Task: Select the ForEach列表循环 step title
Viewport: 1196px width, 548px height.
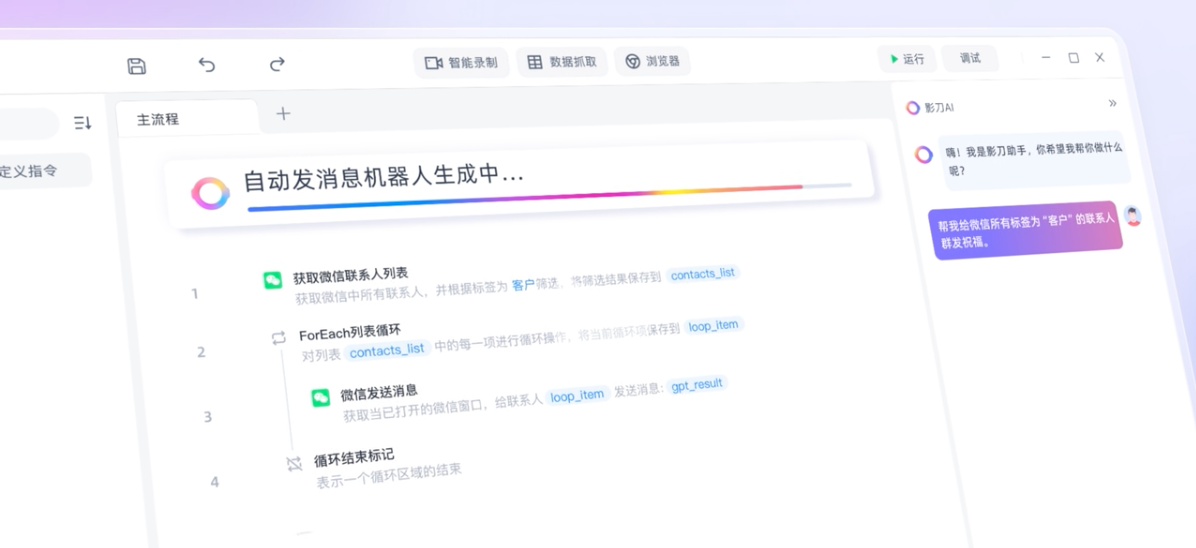Action: [x=349, y=333]
